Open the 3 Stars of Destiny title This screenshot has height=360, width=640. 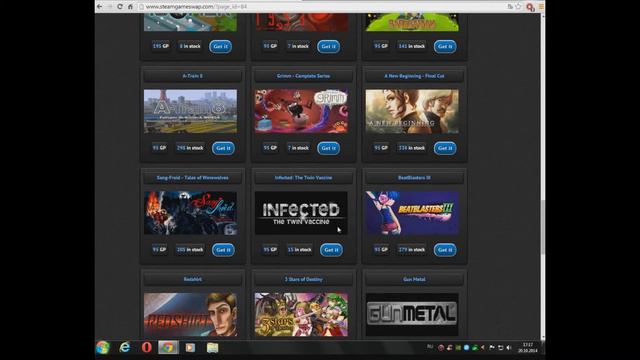coord(303,279)
